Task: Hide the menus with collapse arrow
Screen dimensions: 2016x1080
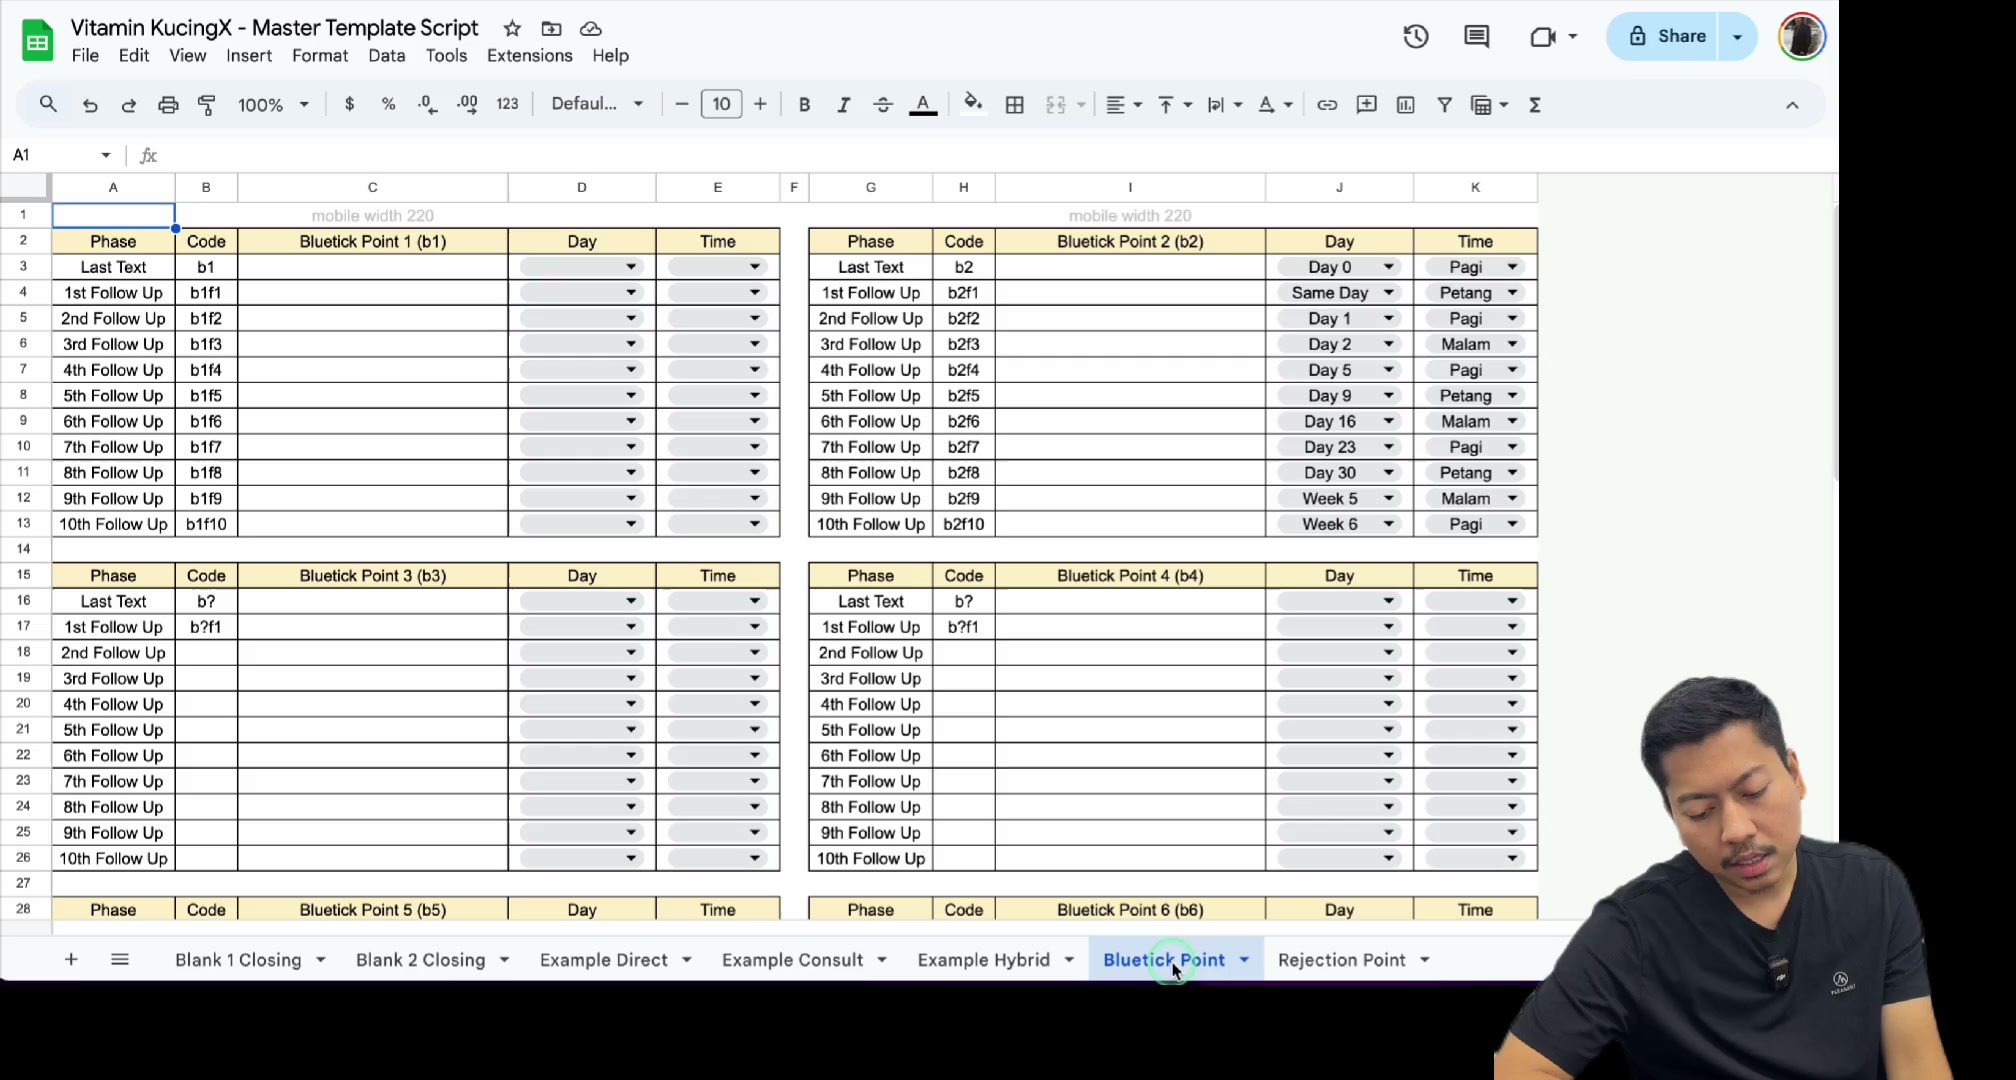Action: (1792, 104)
